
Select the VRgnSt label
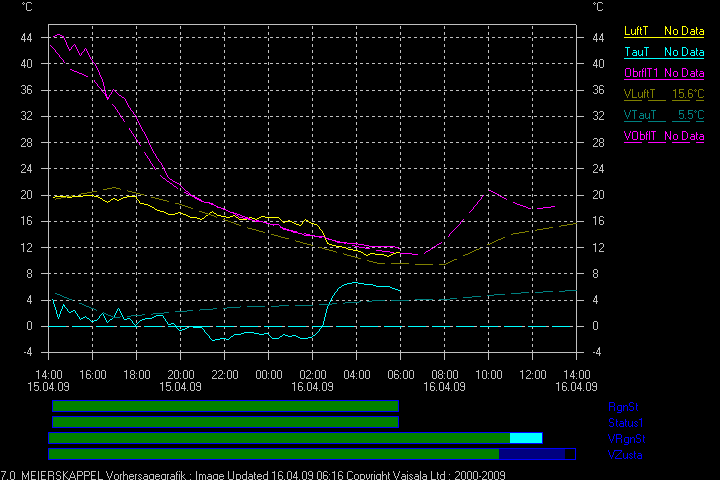[x=627, y=439]
